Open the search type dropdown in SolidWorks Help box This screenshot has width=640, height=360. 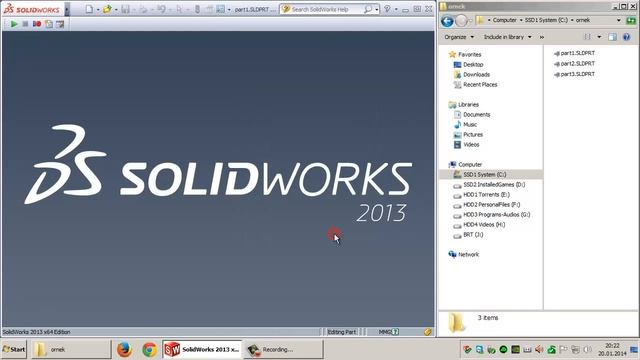pyautogui.click(x=376, y=9)
